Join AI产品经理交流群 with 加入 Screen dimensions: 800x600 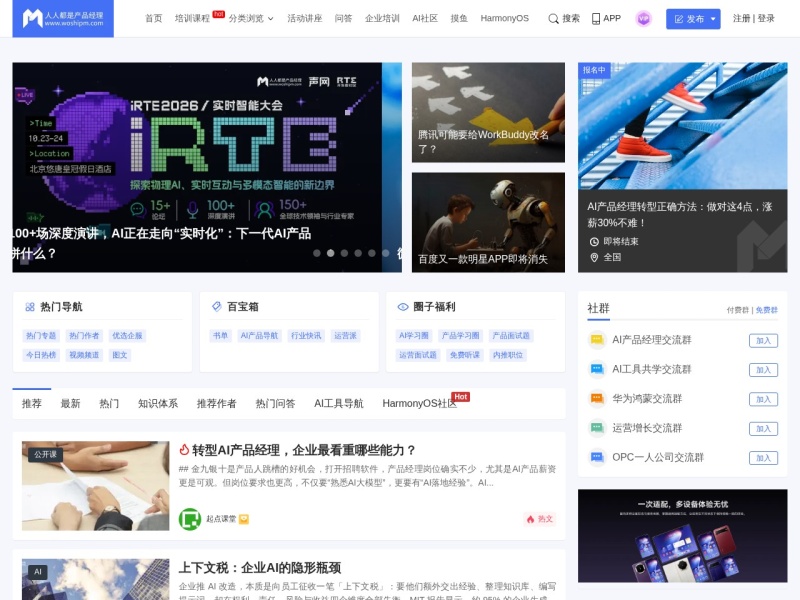pos(763,341)
